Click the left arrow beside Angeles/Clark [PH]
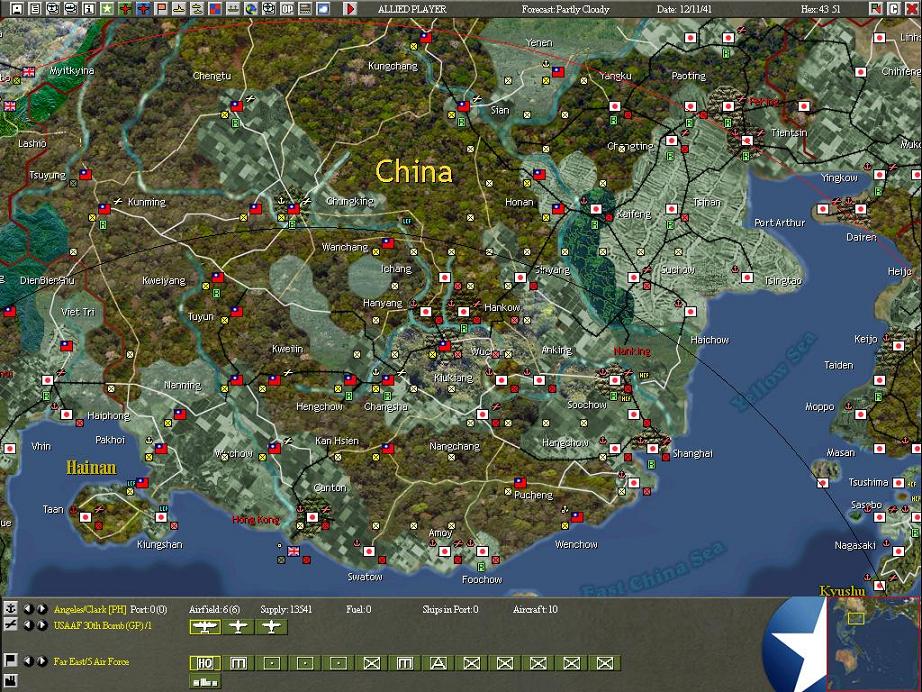This screenshot has width=922, height=692. point(28,608)
